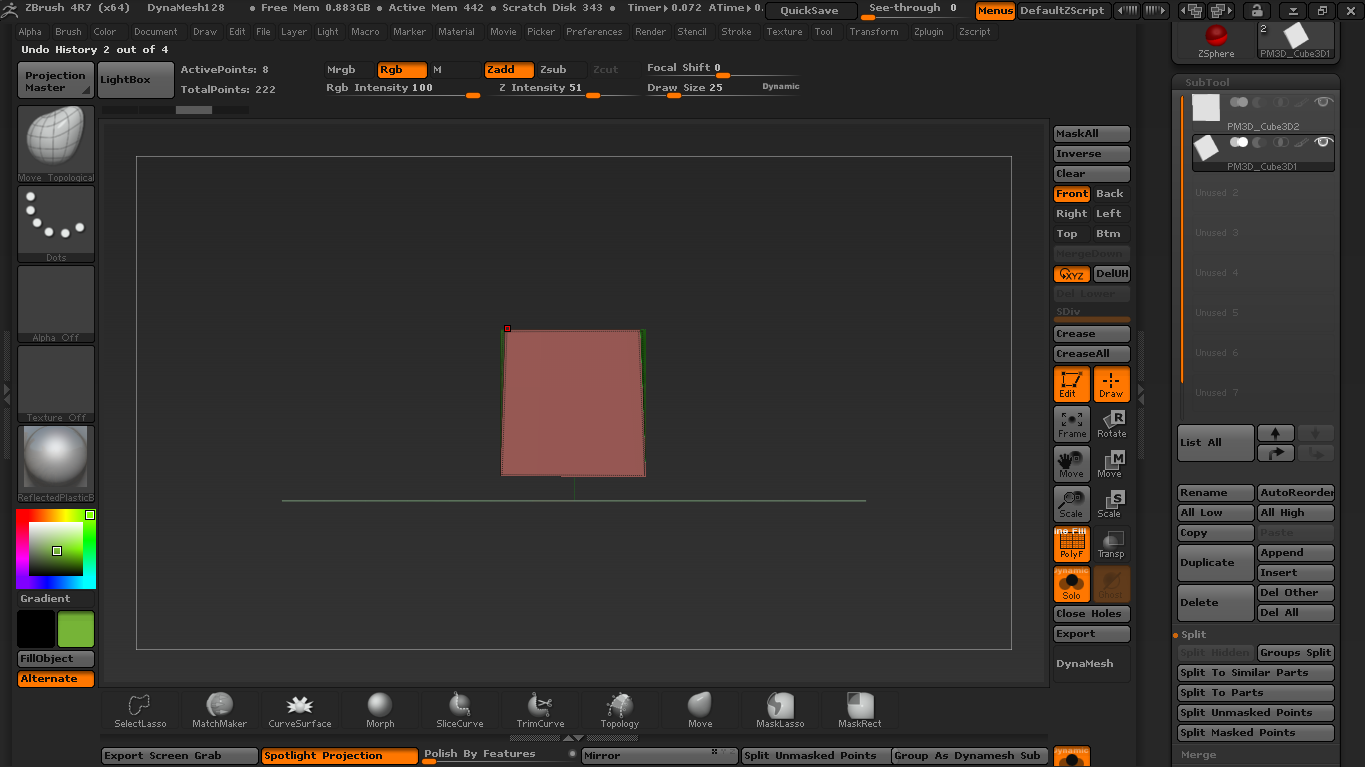The height and width of the screenshot is (767, 1365).
Task: Open the Dots stroke picker
Action: click(56, 224)
